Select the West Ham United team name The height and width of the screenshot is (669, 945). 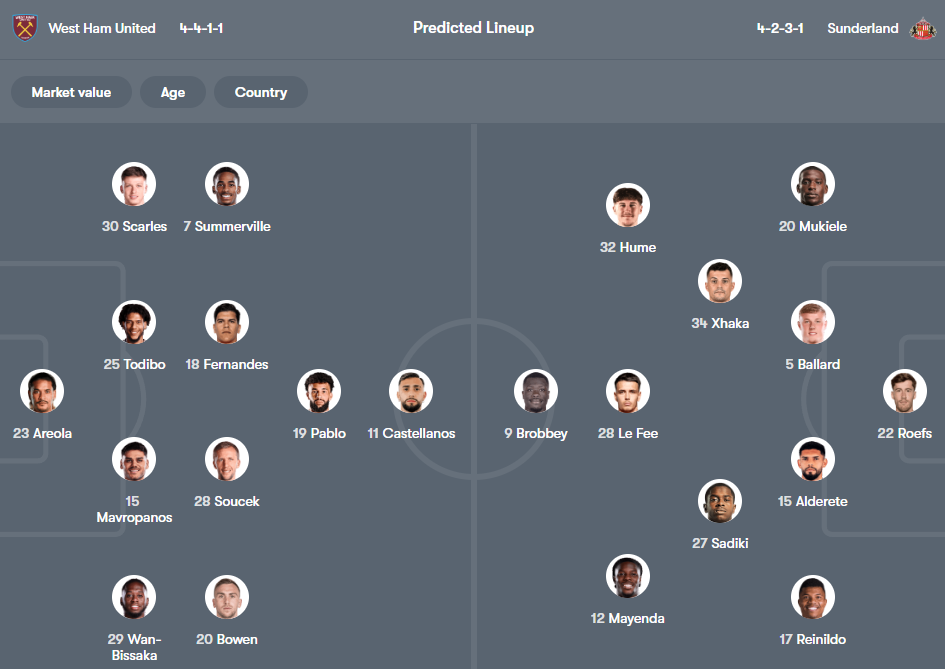click(102, 28)
